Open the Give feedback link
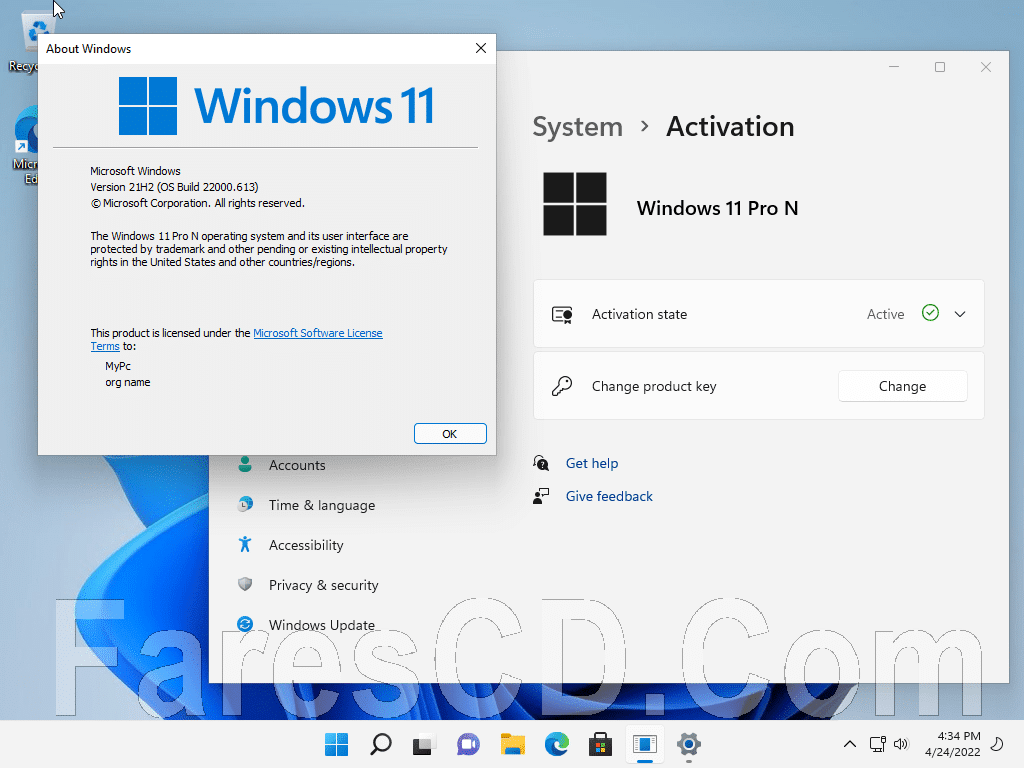The image size is (1024, 768). coord(609,496)
